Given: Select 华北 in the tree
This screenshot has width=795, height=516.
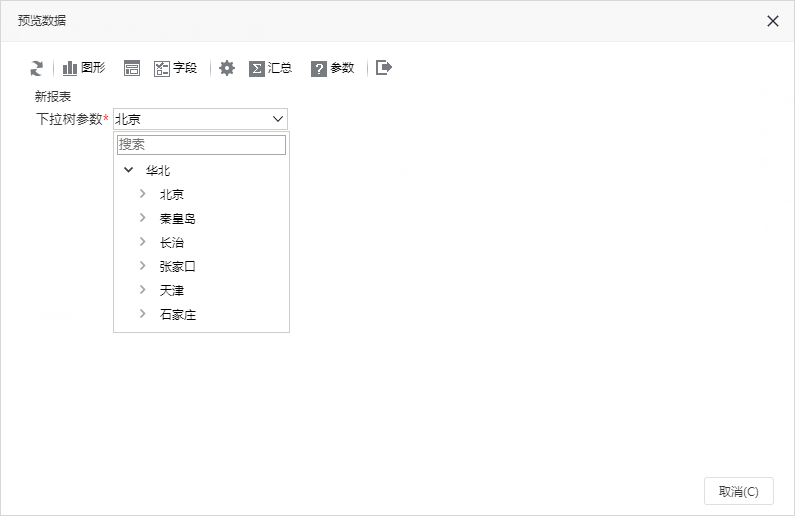Looking at the screenshot, I should [x=158, y=170].
